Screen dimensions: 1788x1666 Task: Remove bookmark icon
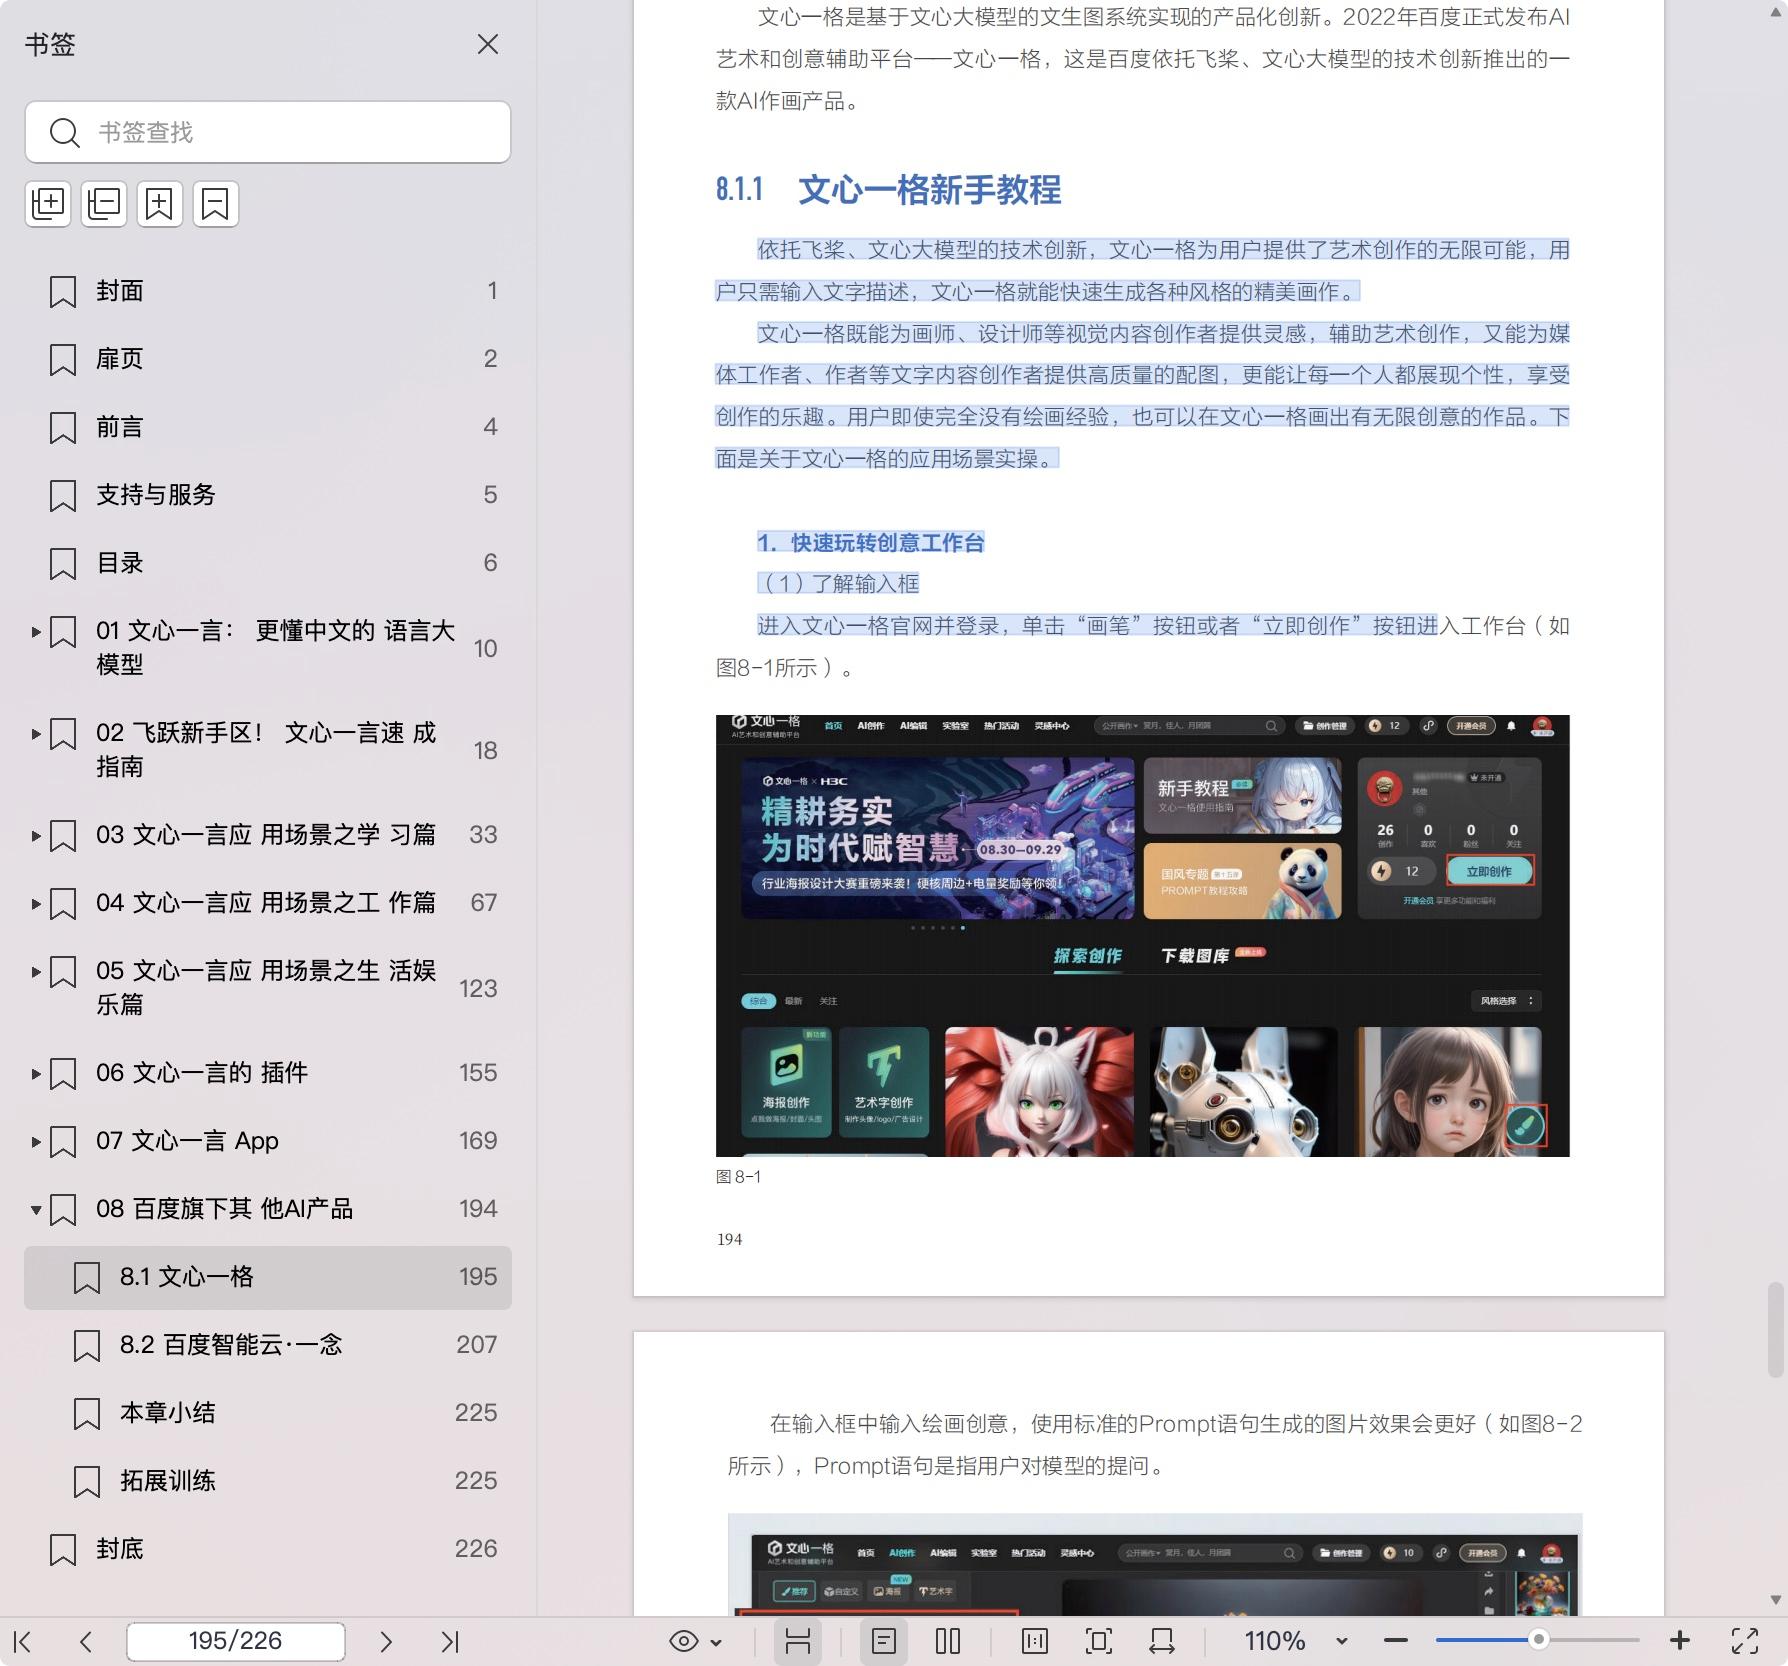point(216,204)
